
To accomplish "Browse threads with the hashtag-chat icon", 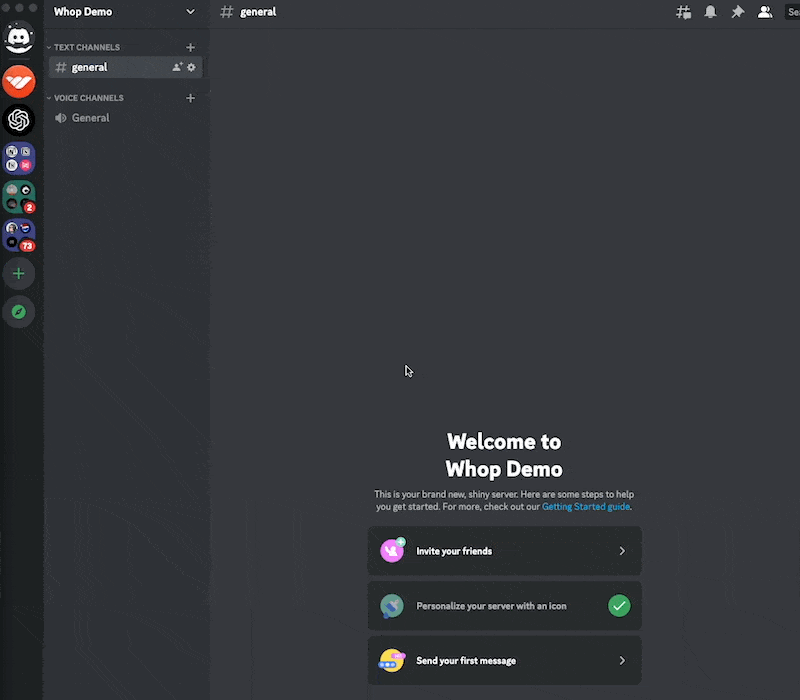I will point(683,12).
